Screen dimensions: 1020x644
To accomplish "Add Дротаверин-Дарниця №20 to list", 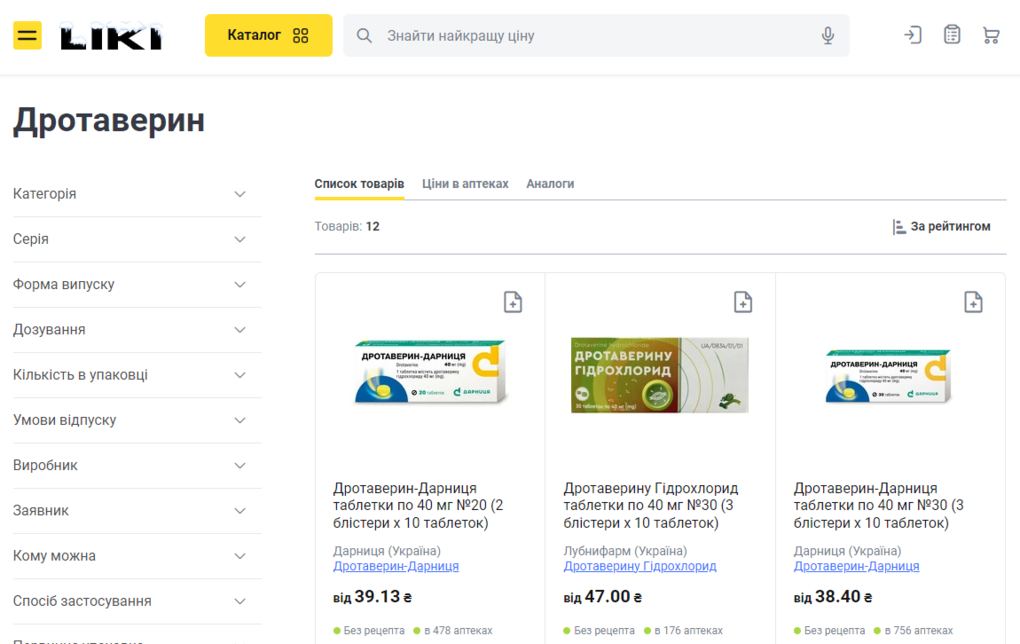I will tap(512, 302).
